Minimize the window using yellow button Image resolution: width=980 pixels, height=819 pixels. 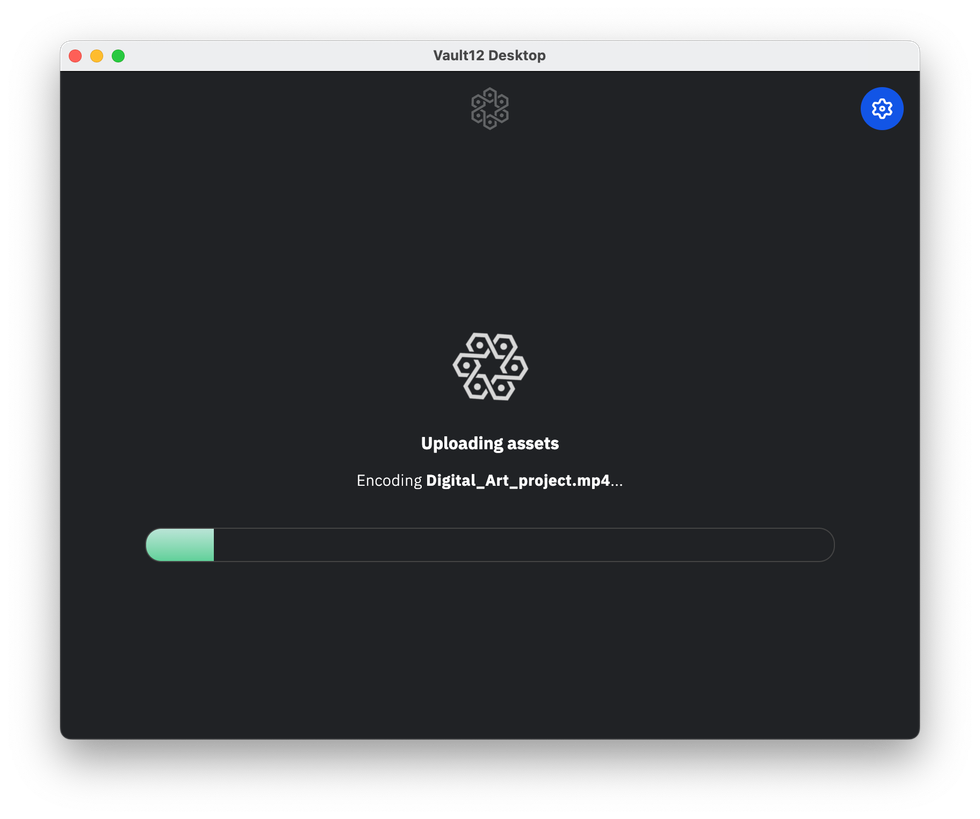tap(97, 56)
